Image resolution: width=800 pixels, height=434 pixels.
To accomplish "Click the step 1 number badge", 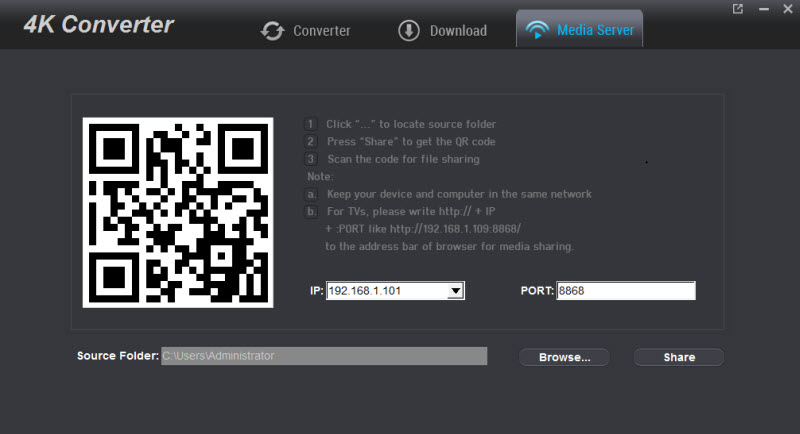I will 311,124.
